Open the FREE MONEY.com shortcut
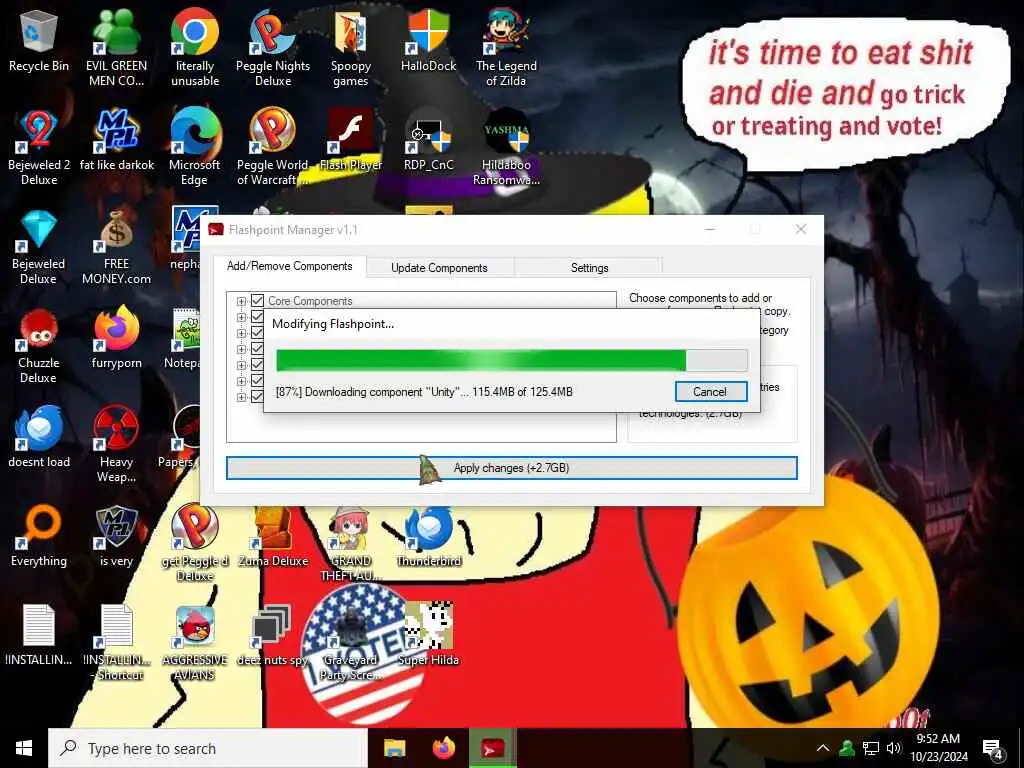 (x=116, y=248)
